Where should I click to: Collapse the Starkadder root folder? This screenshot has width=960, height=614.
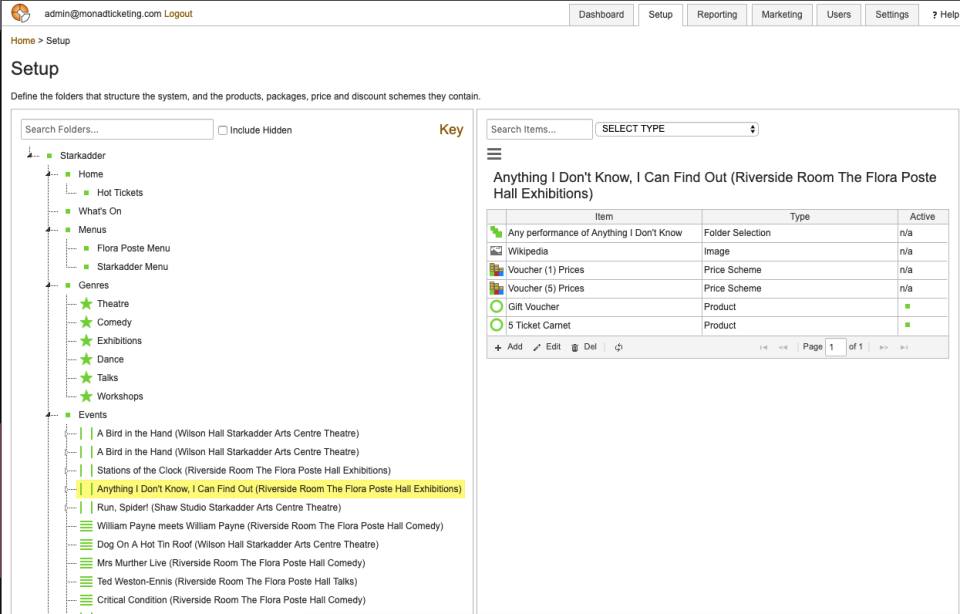29,155
